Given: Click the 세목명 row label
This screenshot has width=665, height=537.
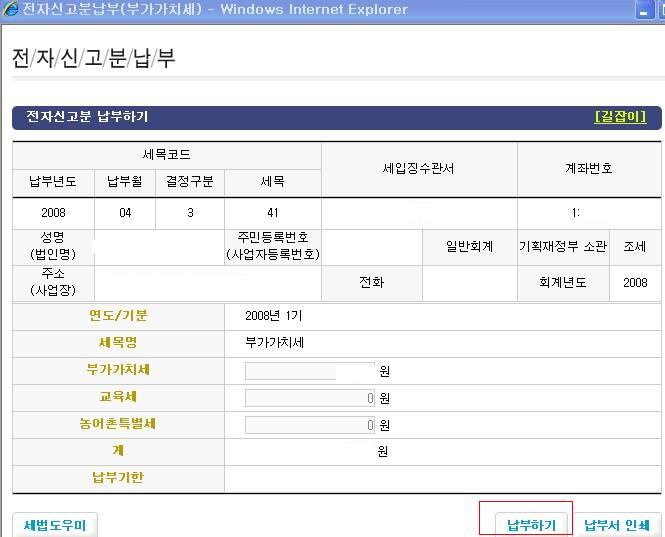Looking at the screenshot, I should tap(118, 342).
